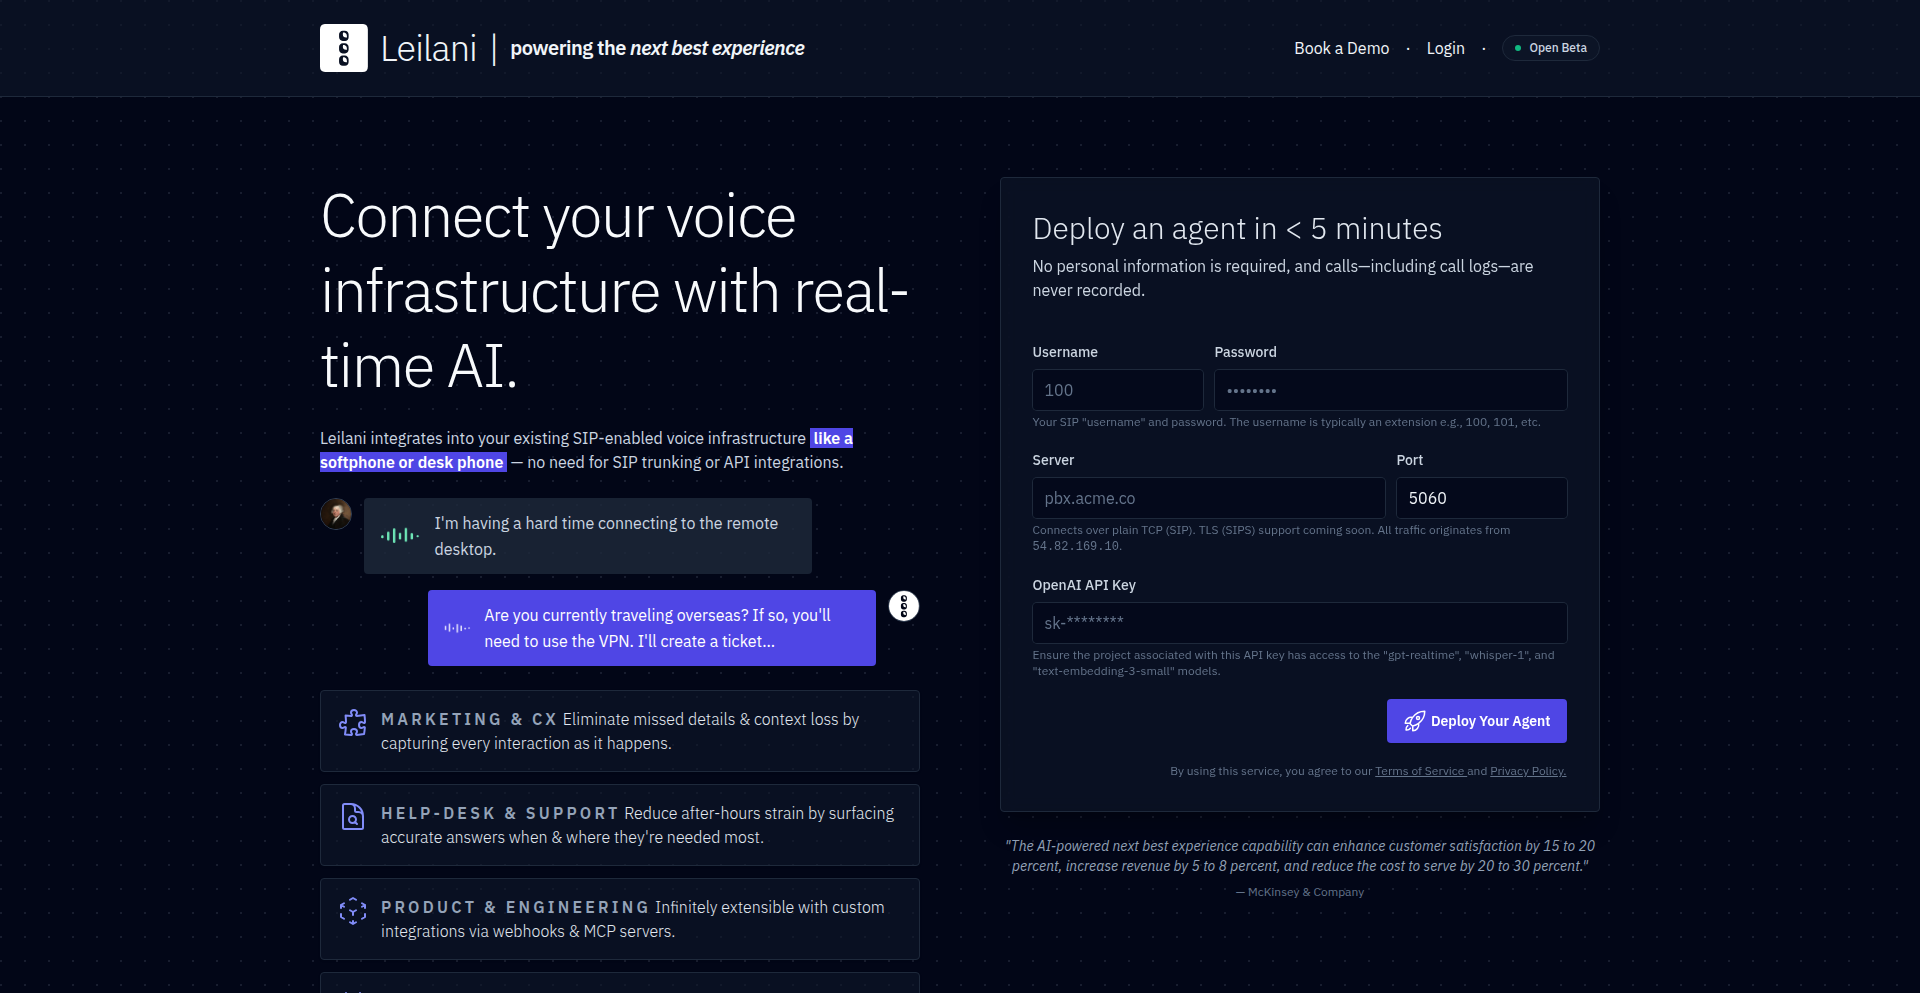Click the expand-arrows icon beside Product & Engineering
This screenshot has height=993, width=1920.
pos(353,910)
